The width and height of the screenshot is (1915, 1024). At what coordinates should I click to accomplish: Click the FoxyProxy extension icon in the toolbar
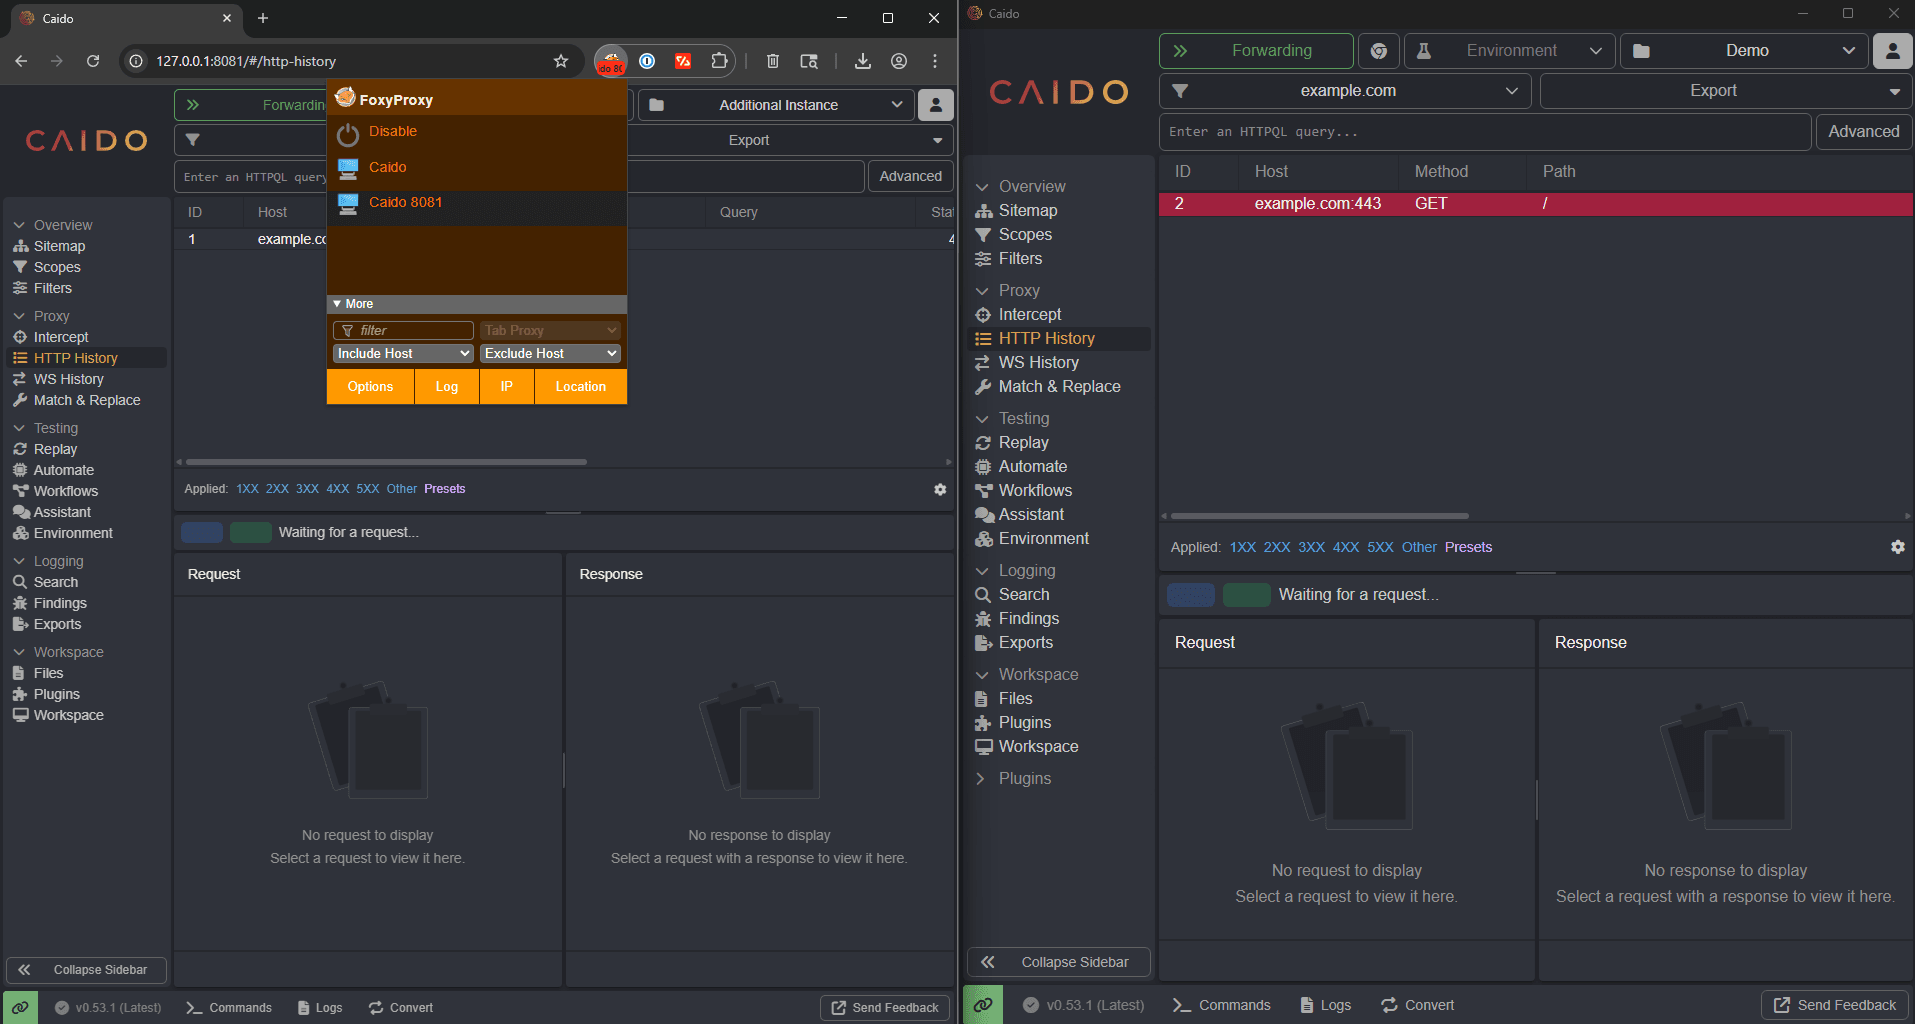pos(611,61)
